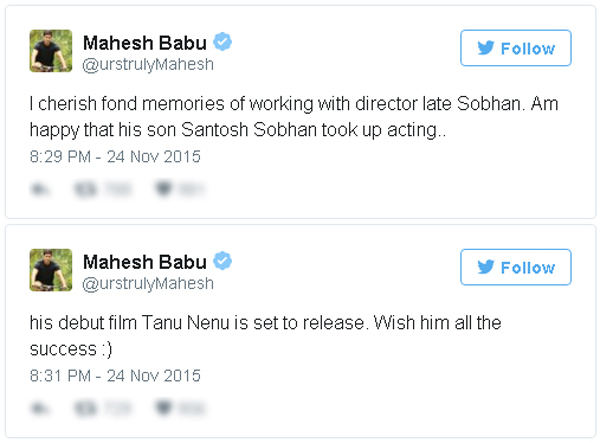The width and height of the screenshot is (600, 443).
Task: Click the @urstrulyMahesh handle in the second tweet
Action: coord(148,284)
